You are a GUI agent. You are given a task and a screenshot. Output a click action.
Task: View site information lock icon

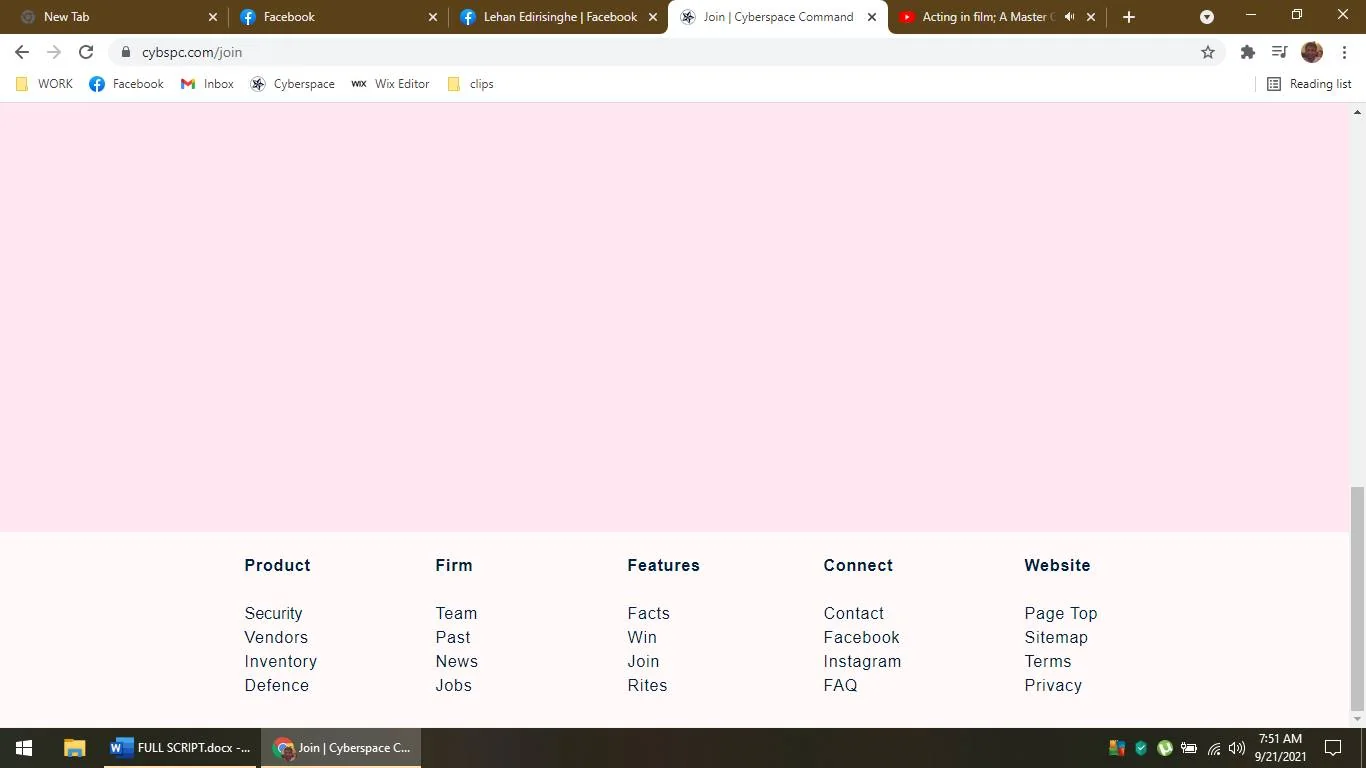tap(125, 52)
